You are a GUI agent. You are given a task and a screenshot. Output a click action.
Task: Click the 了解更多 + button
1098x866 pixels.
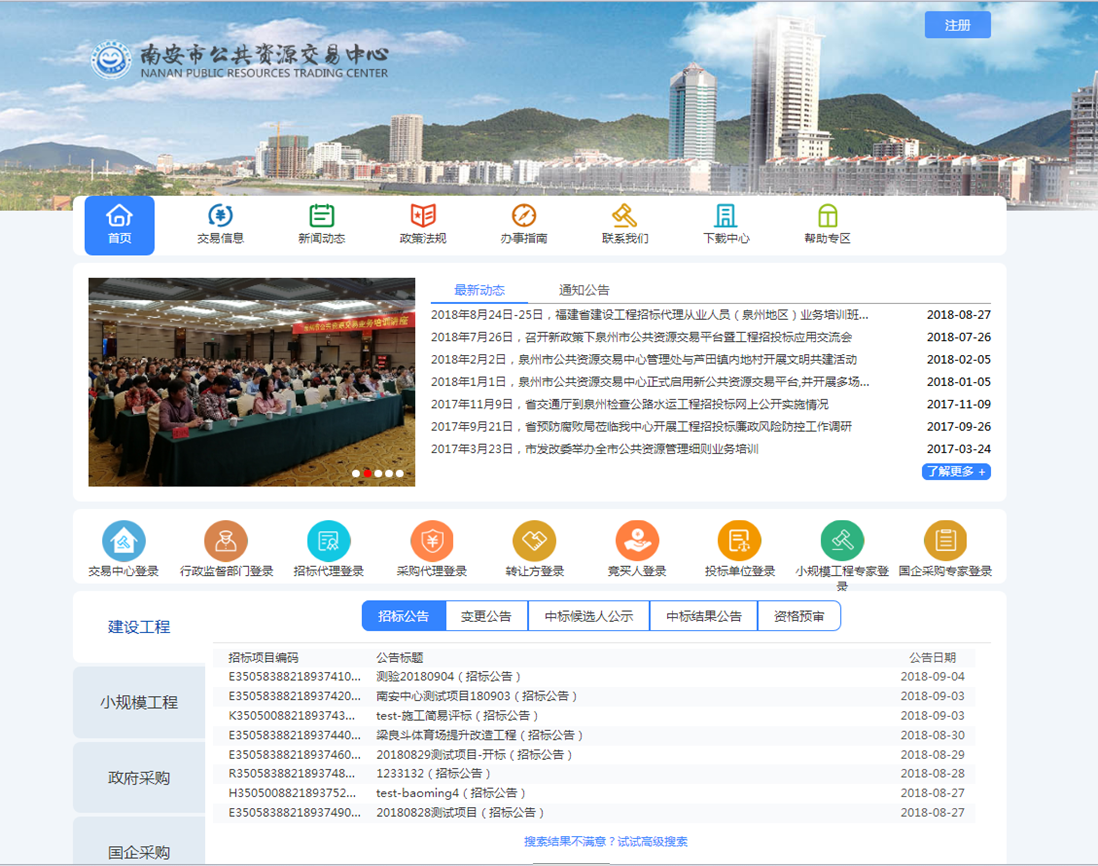pyautogui.click(x=956, y=471)
